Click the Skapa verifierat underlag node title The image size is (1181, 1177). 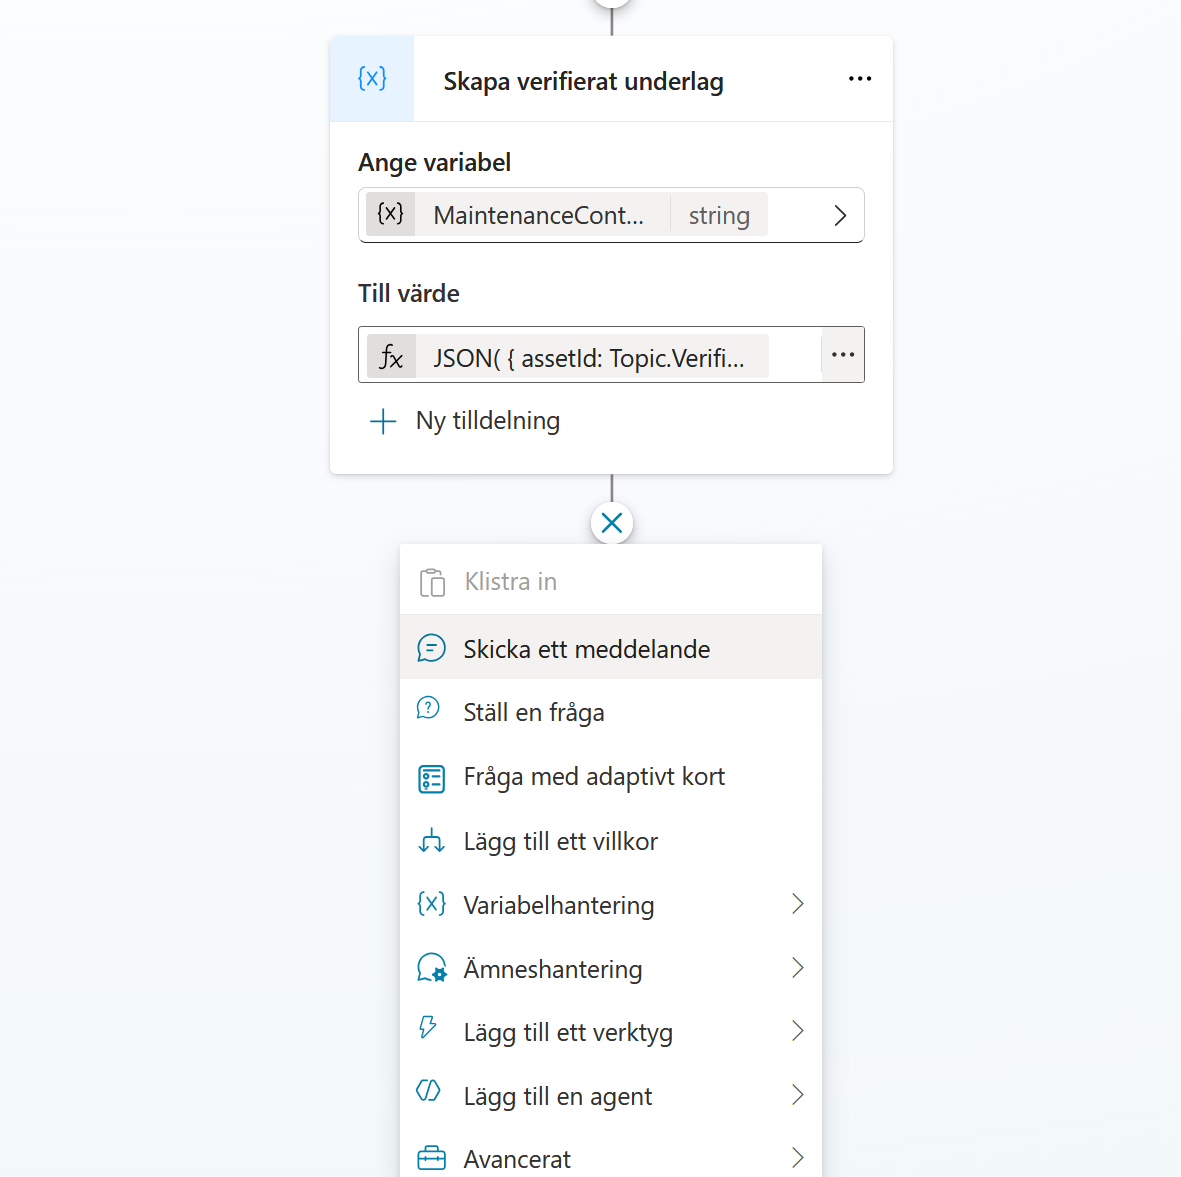click(584, 81)
